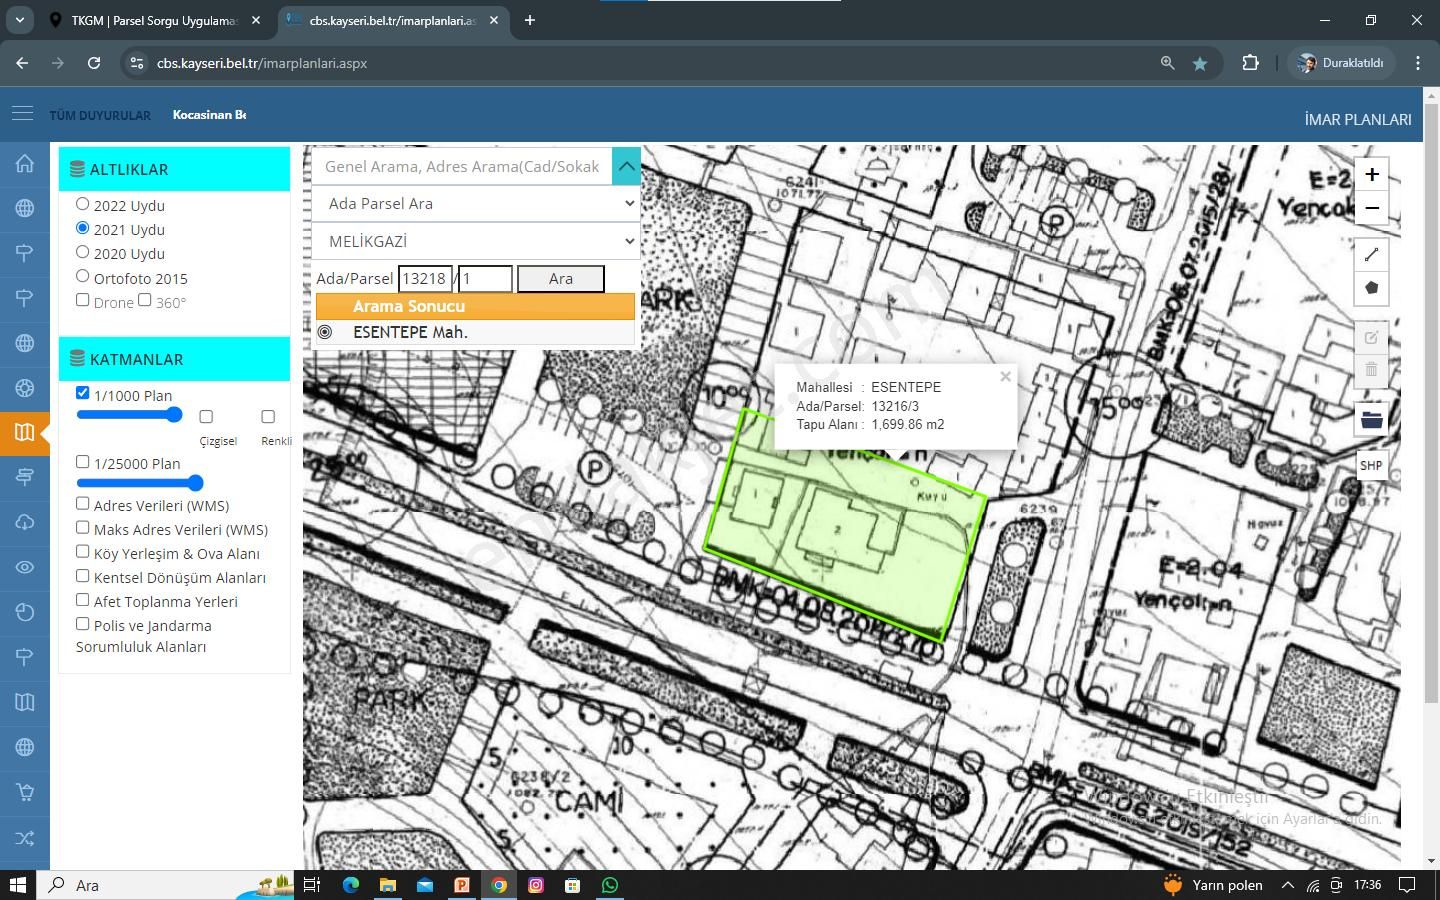Image resolution: width=1440 pixels, height=900 pixels.
Task: Click the trash delete drawing icon
Action: [x=1372, y=370]
